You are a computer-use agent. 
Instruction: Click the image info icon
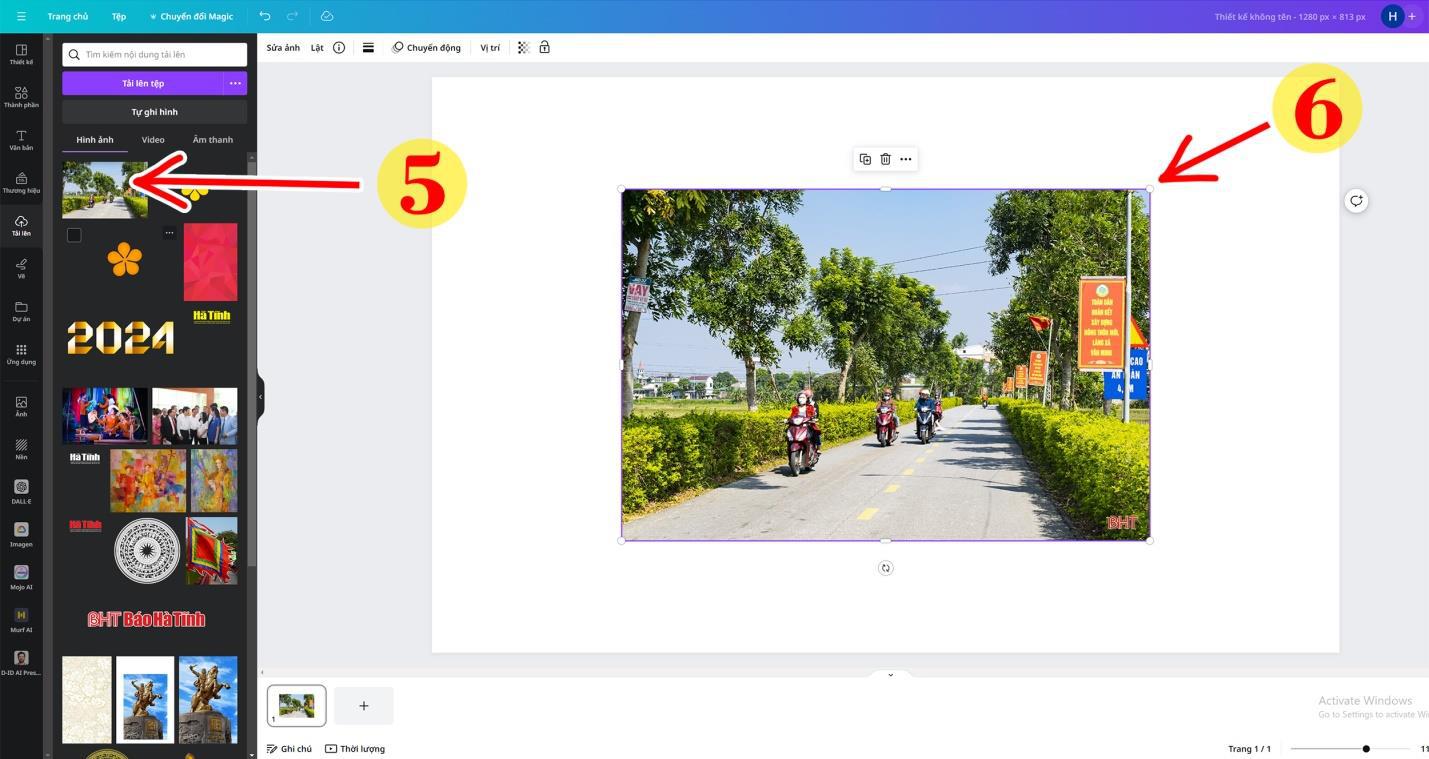tap(339, 47)
